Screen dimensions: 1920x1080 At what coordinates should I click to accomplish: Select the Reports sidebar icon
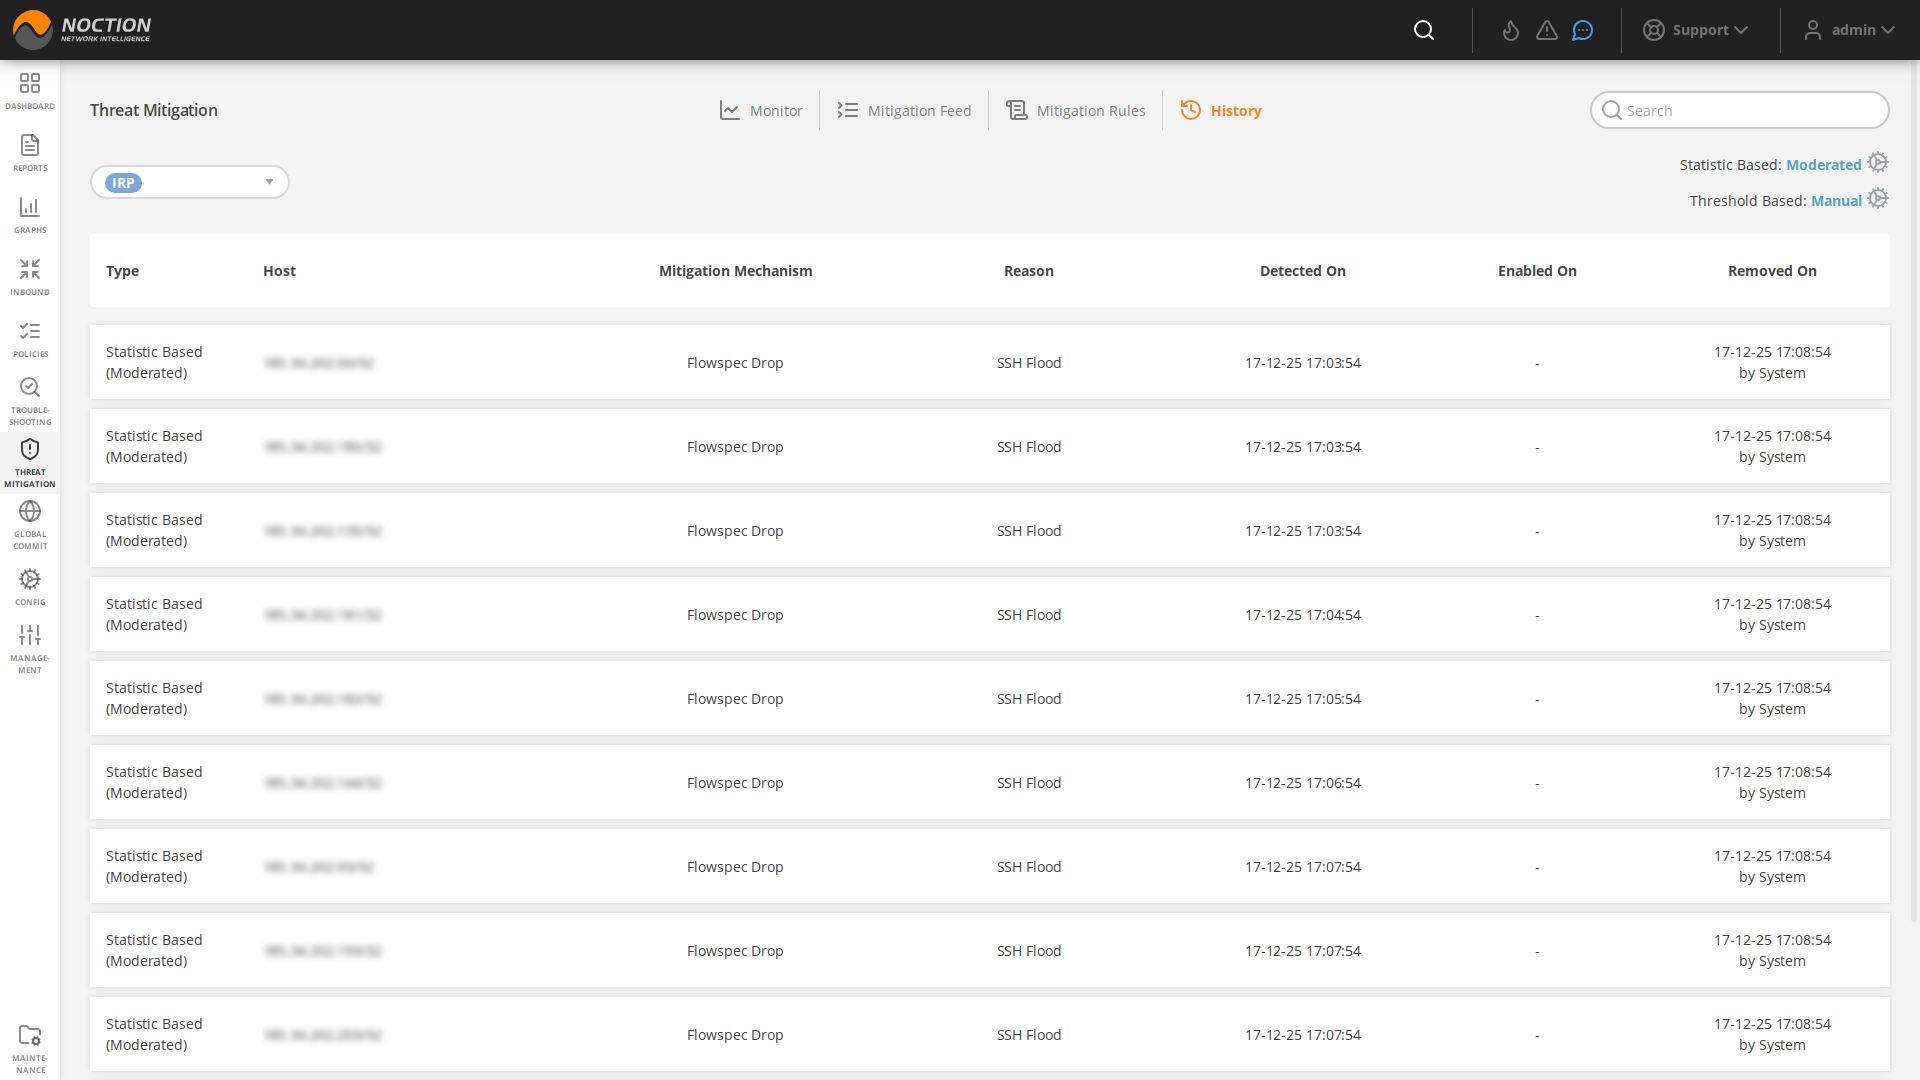point(30,152)
